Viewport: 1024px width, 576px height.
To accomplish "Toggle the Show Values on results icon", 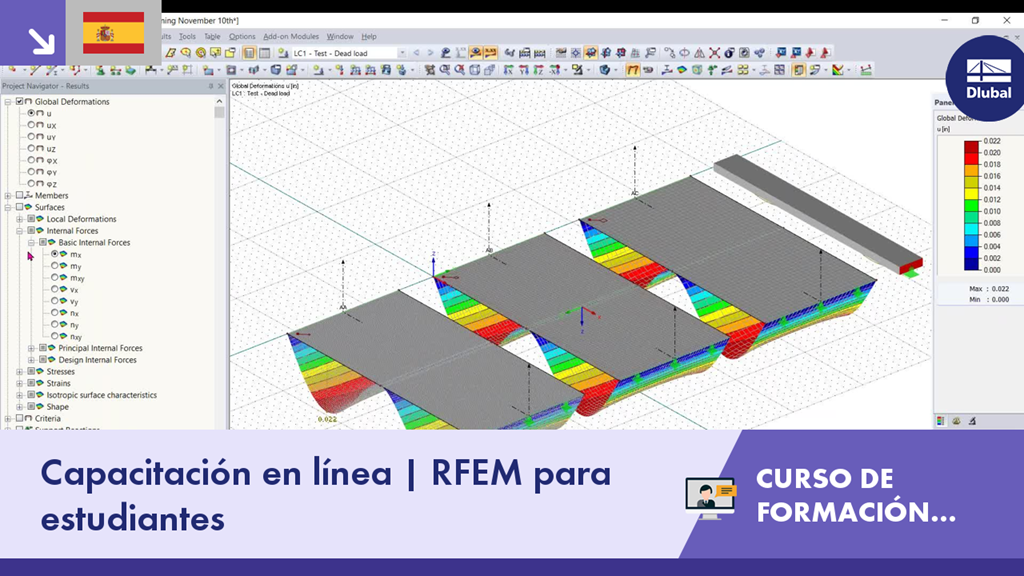I will [490, 53].
